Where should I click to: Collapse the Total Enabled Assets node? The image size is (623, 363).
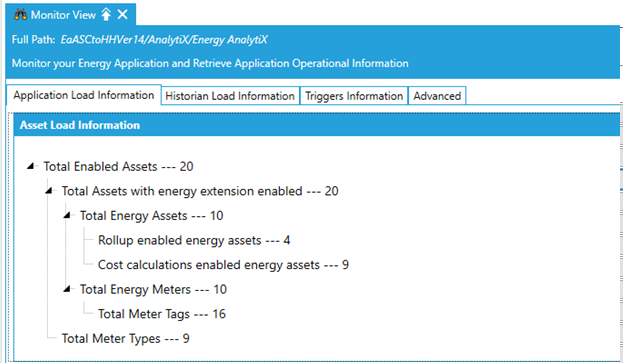[x=31, y=166]
